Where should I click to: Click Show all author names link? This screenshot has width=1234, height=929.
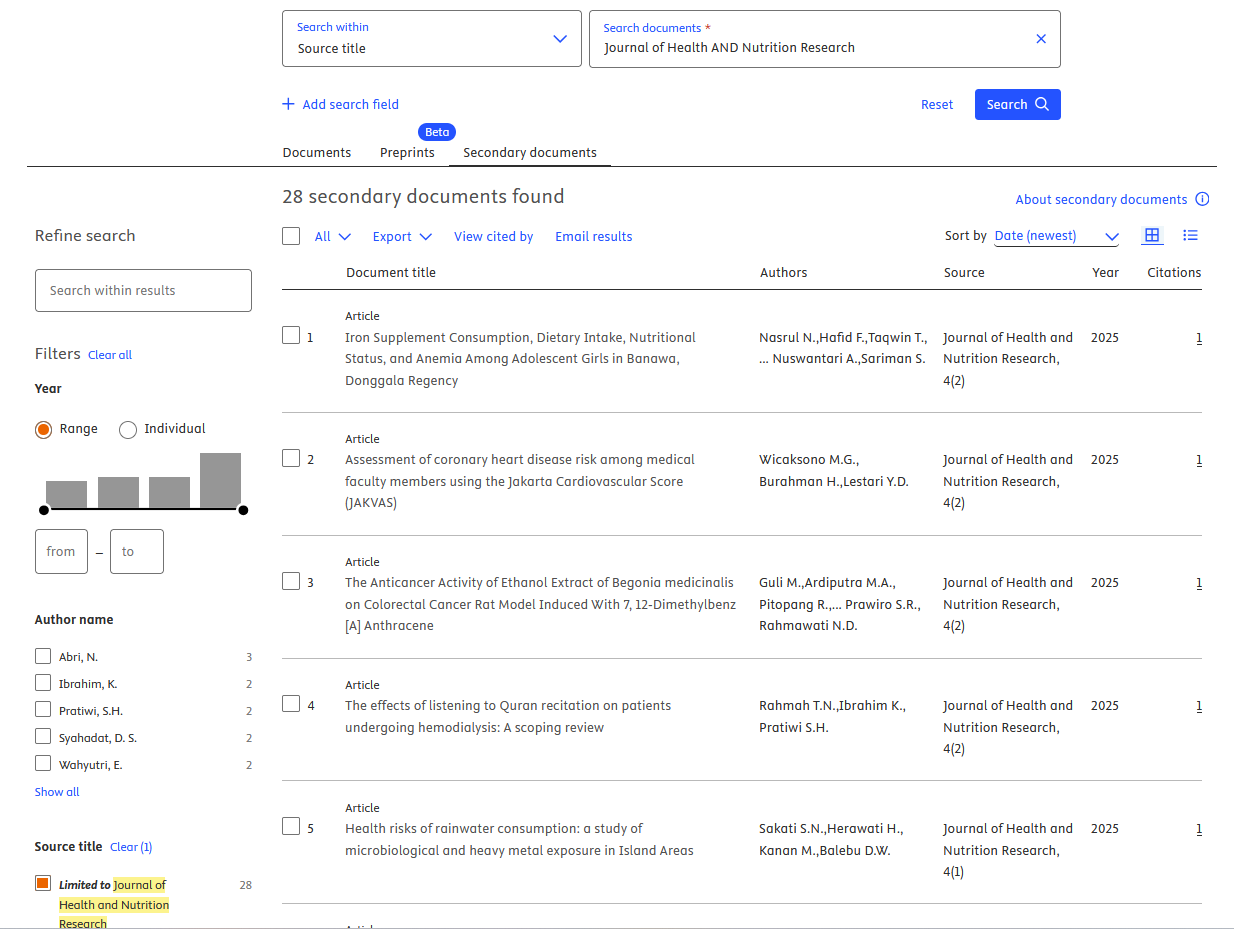[x=57, y=792]
